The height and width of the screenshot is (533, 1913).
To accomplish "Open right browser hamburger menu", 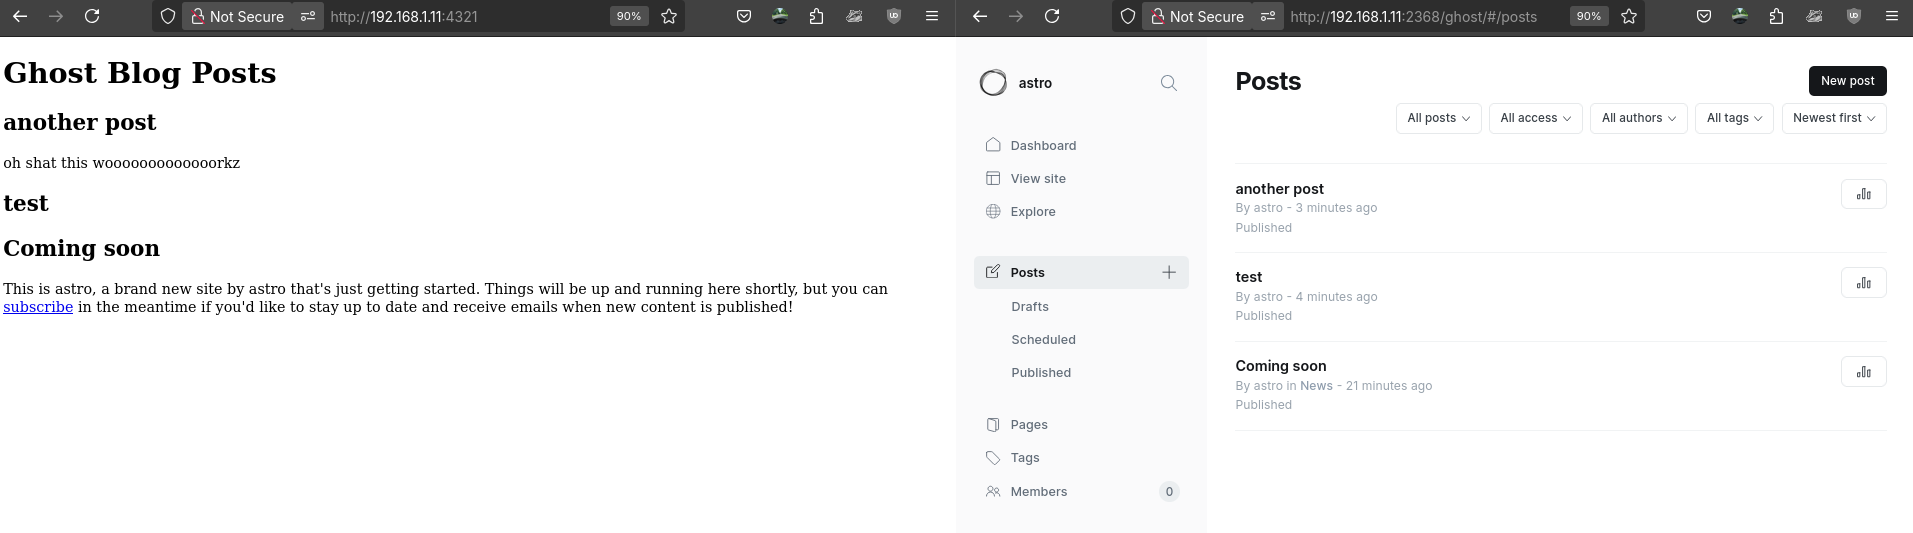I will click(x=1892, y=16).
